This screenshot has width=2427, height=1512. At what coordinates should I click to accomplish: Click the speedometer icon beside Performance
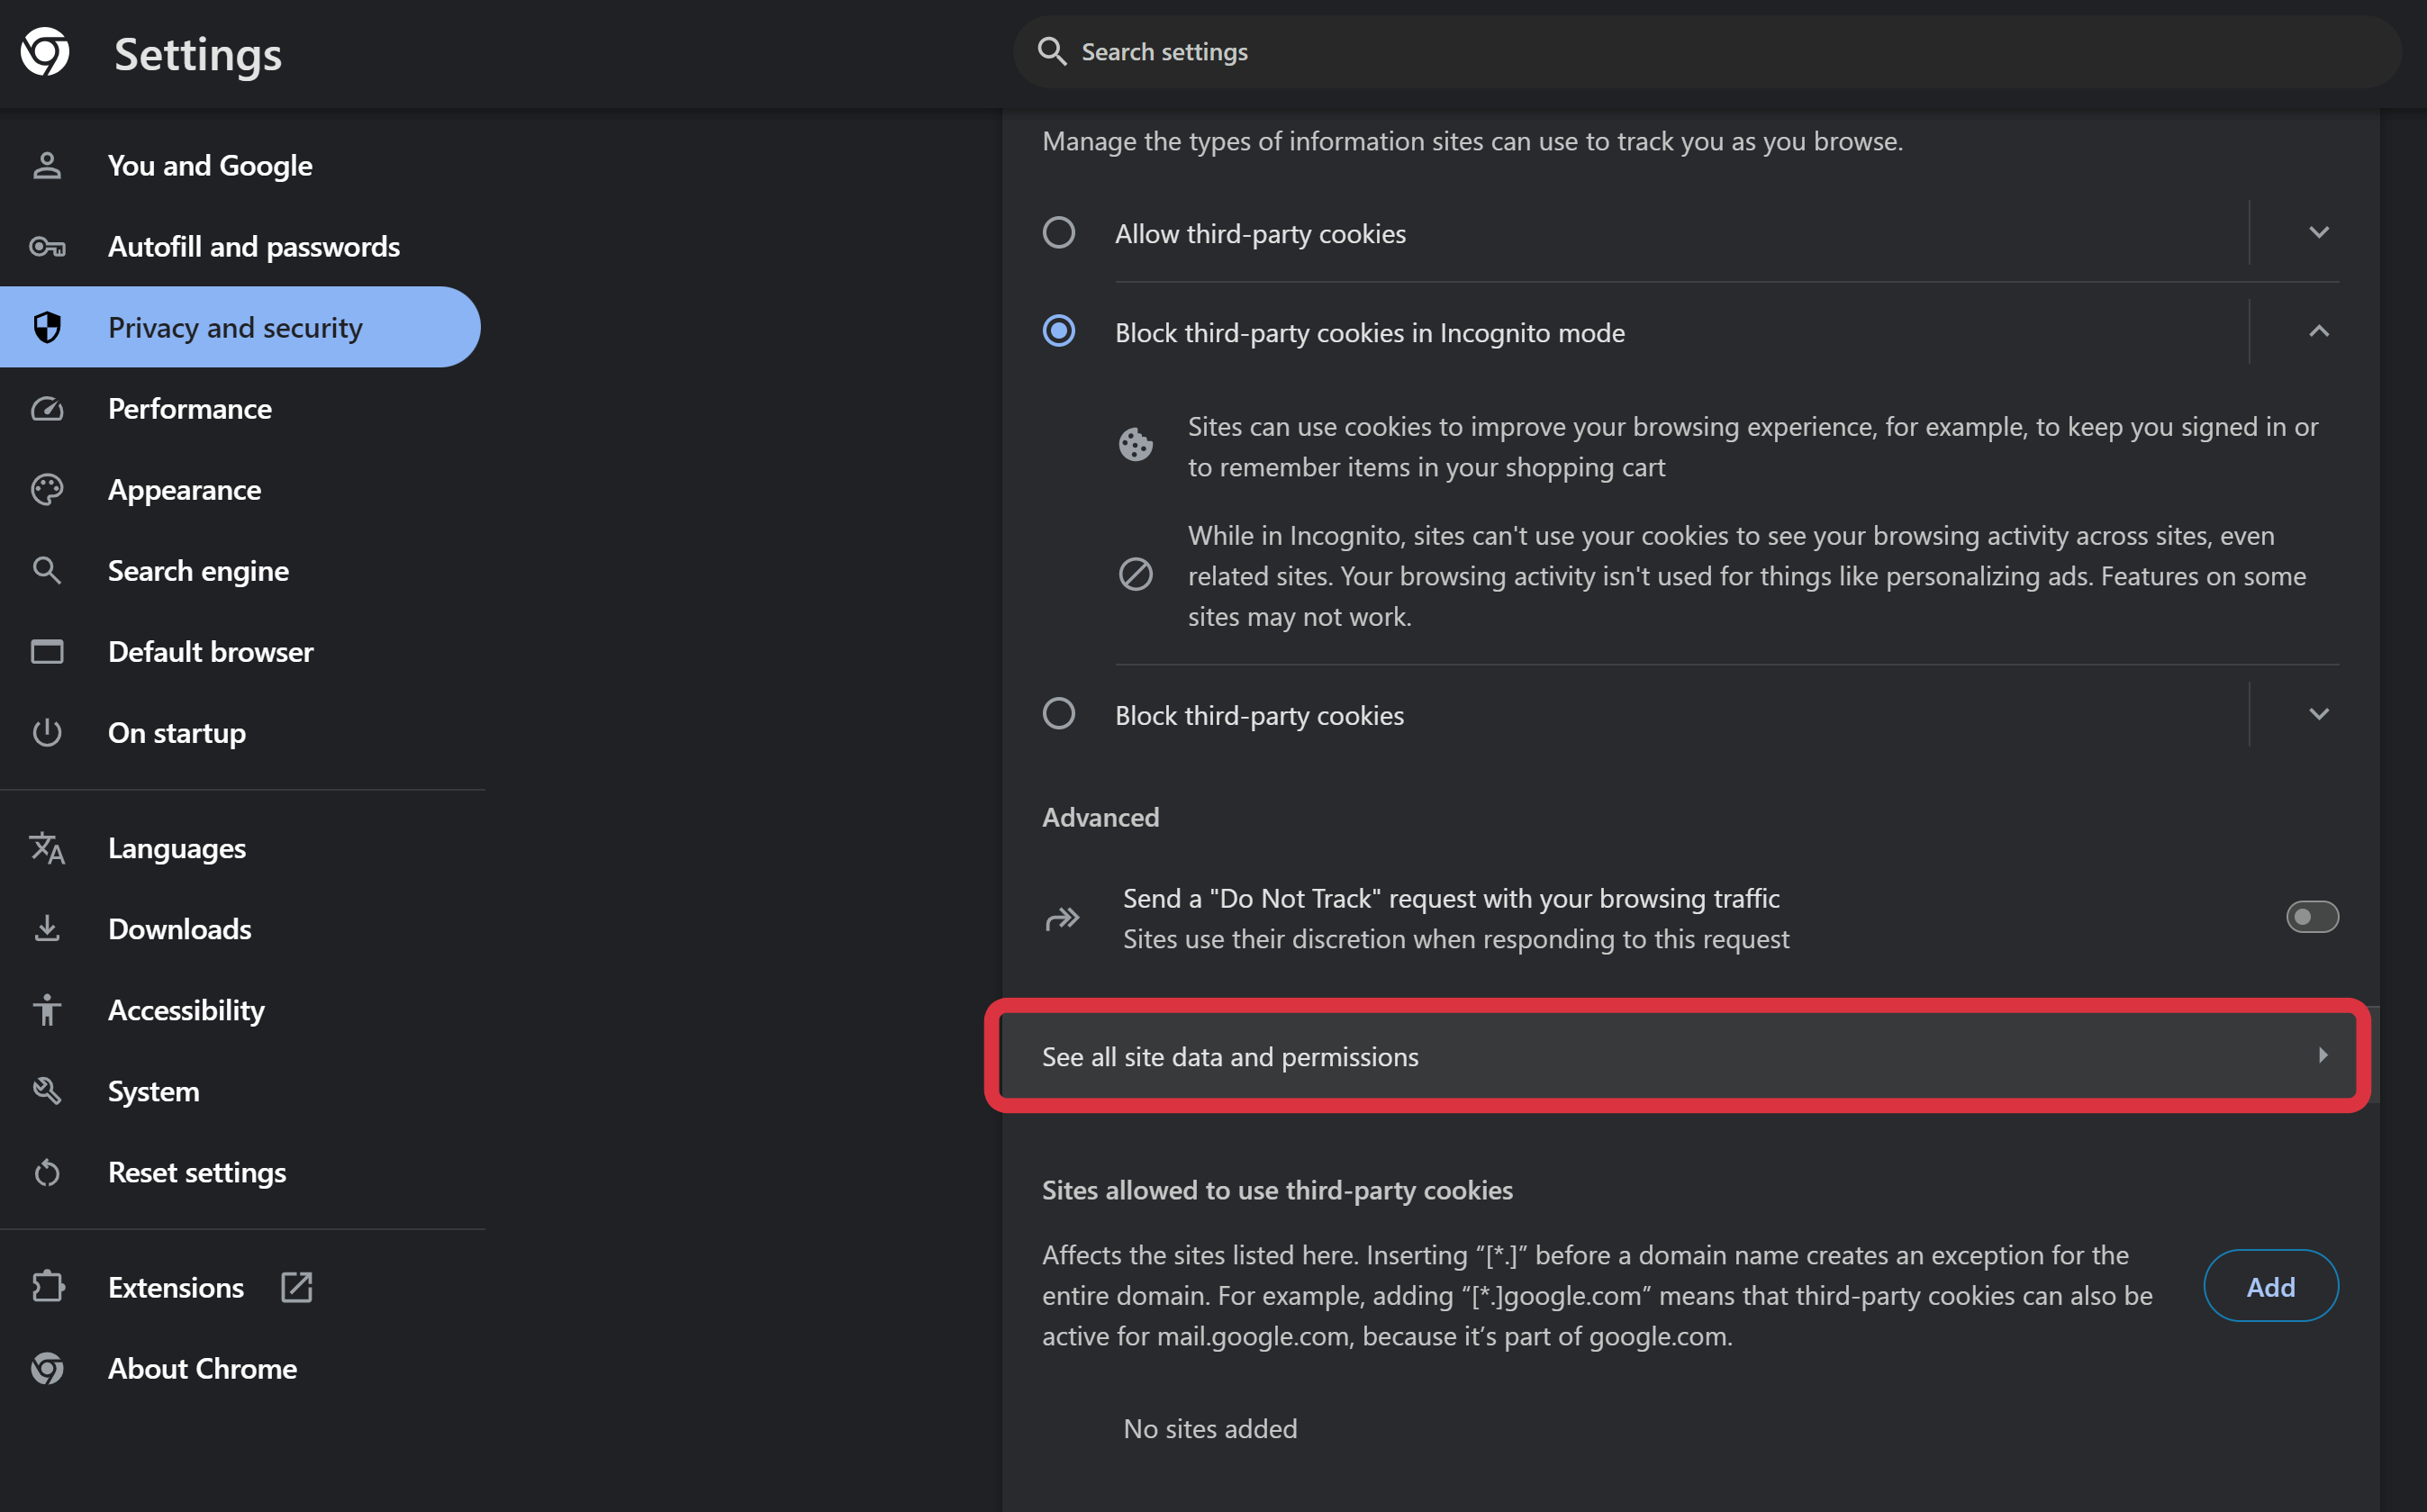(47, 408)
